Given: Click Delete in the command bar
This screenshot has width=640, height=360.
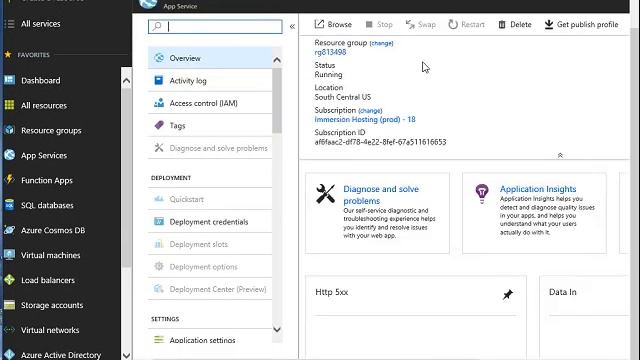Looking at the screenshot, I should pyautogui.click(x=515, y=24).
